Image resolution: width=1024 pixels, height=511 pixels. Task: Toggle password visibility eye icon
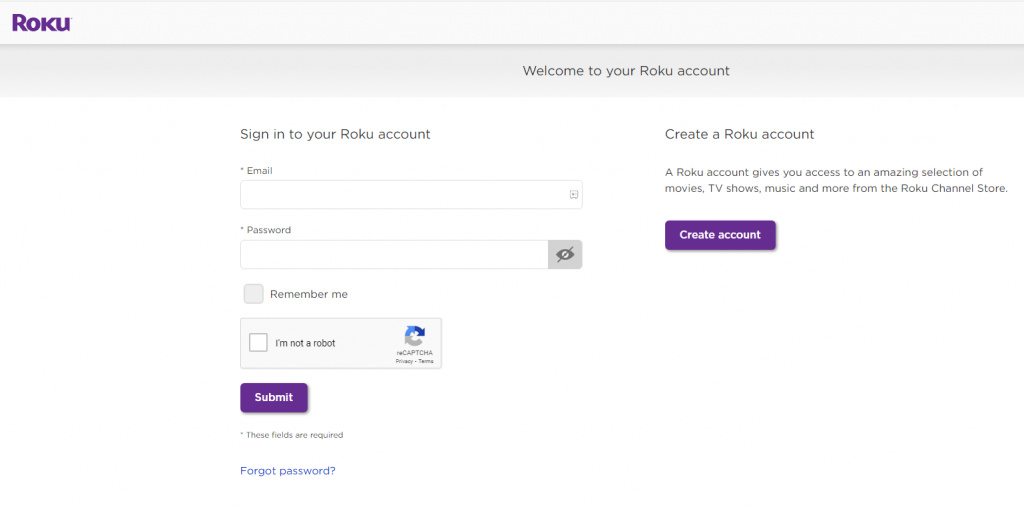point(565,254)
